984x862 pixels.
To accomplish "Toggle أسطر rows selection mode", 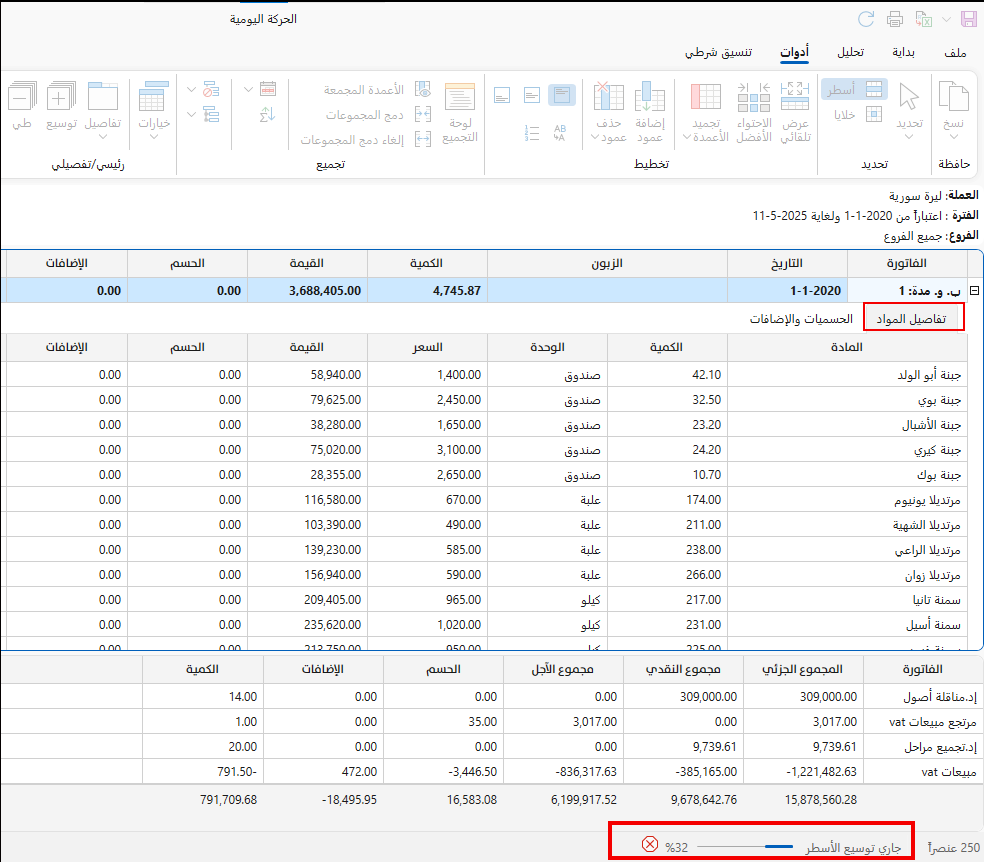I will tap(855, 89).
